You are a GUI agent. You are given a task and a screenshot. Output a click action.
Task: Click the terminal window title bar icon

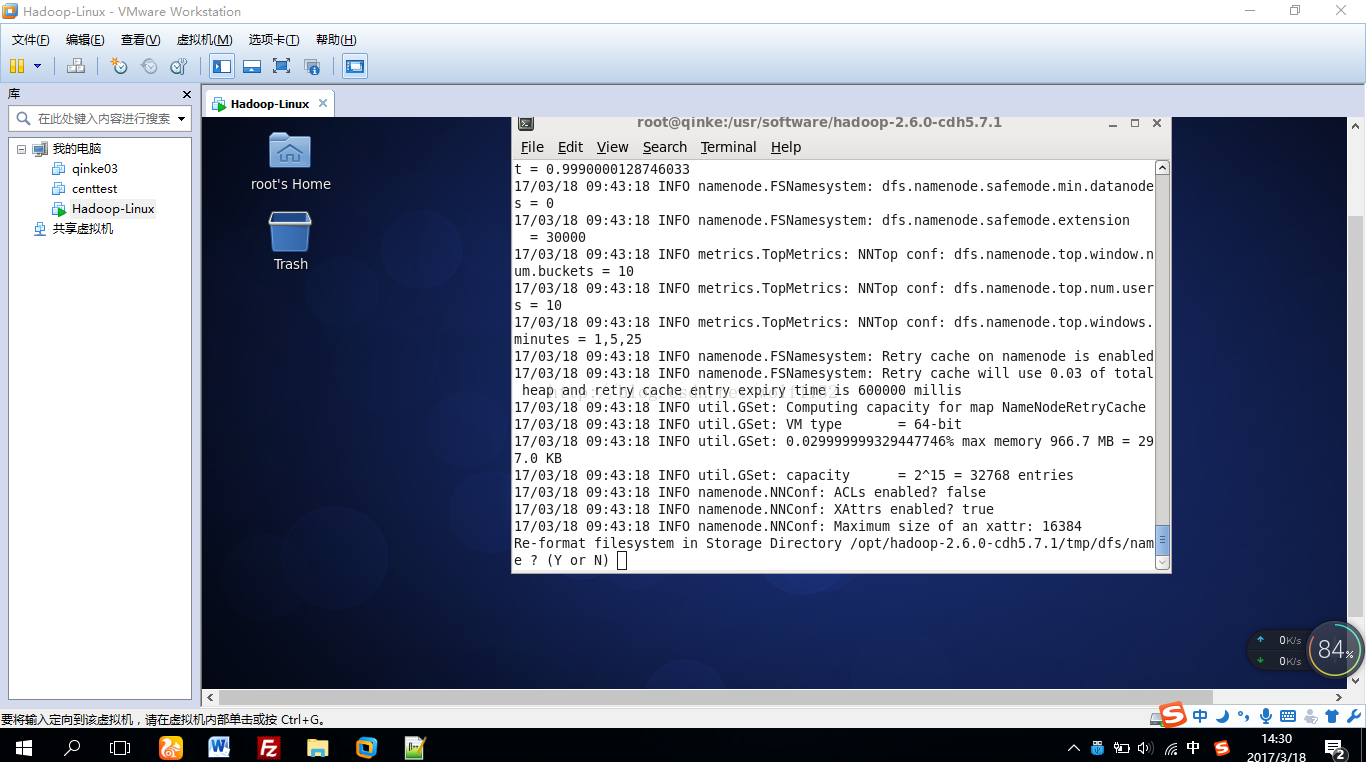point(526,124)
